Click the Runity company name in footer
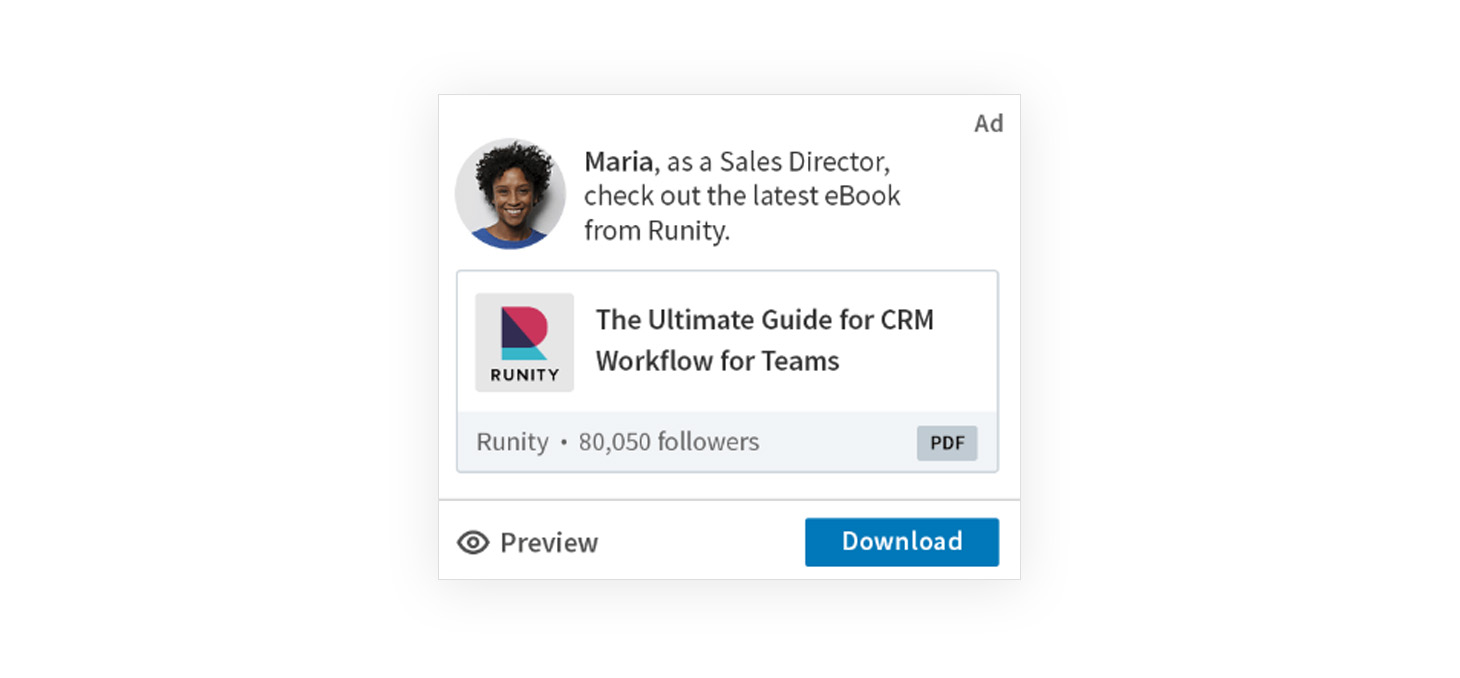The height and width of the screenshot is (678, 1460). (512, 442)
